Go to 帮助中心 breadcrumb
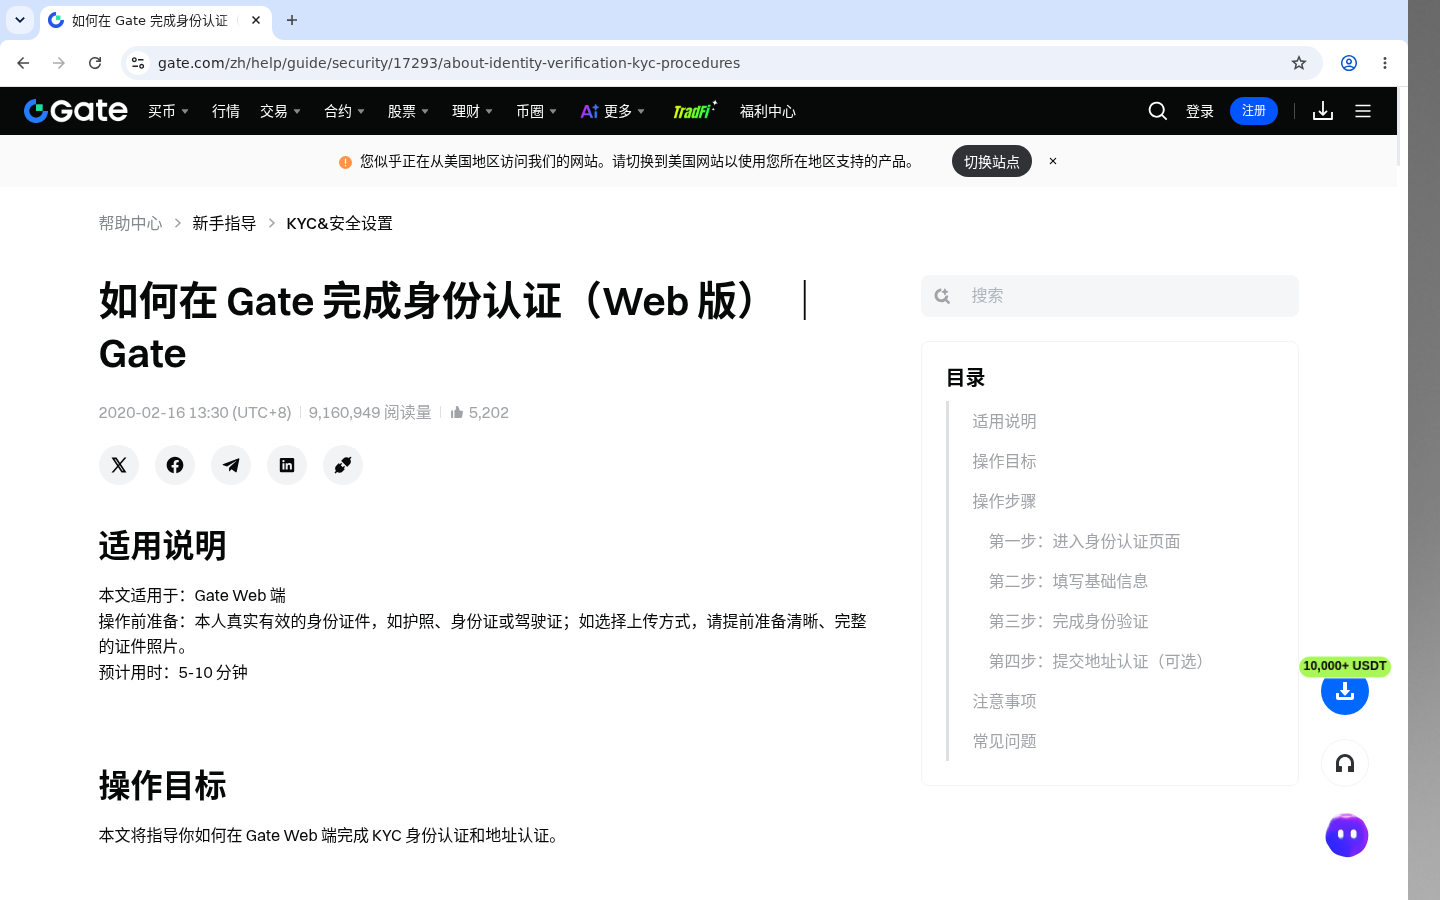 click(x=130, y=223)
